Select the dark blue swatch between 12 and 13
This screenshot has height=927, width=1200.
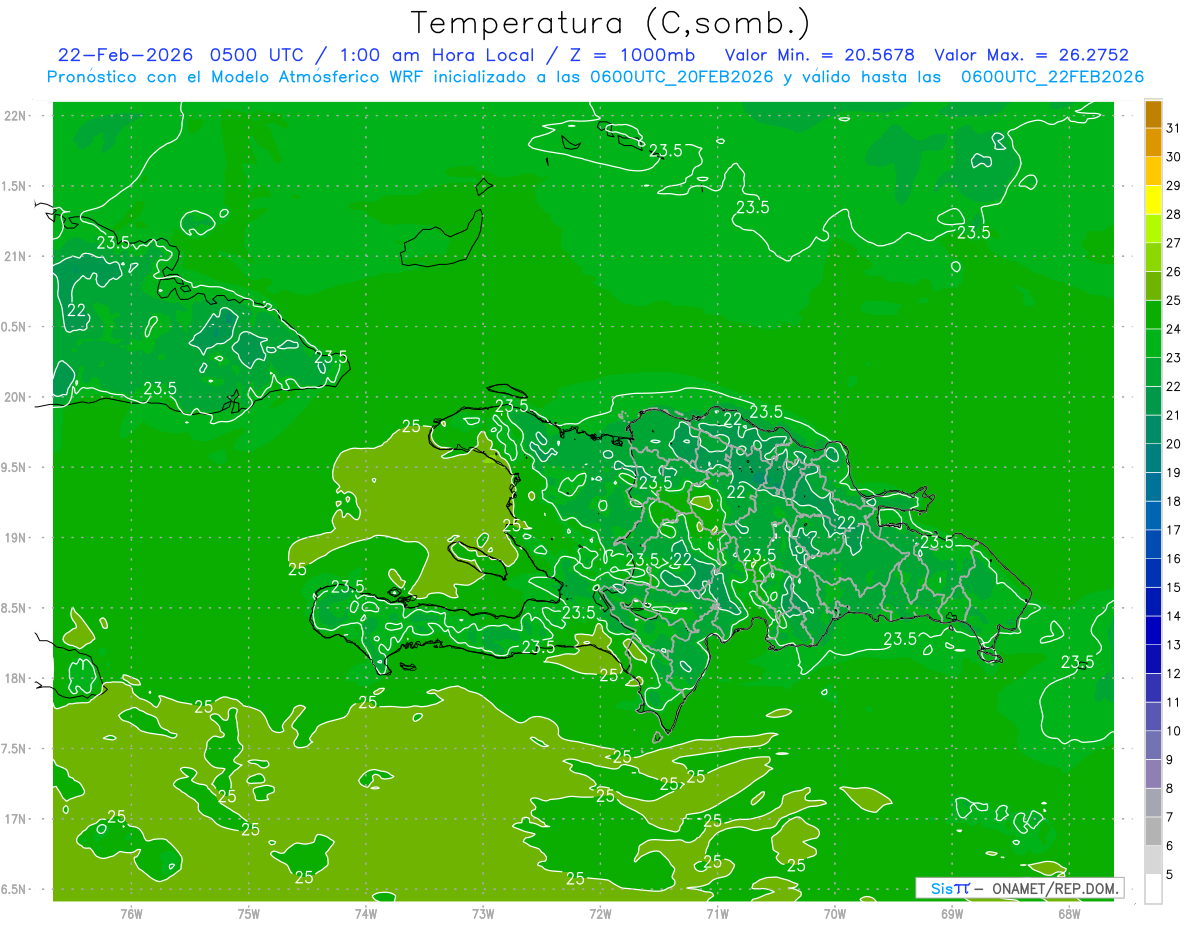coord(1153,659)
